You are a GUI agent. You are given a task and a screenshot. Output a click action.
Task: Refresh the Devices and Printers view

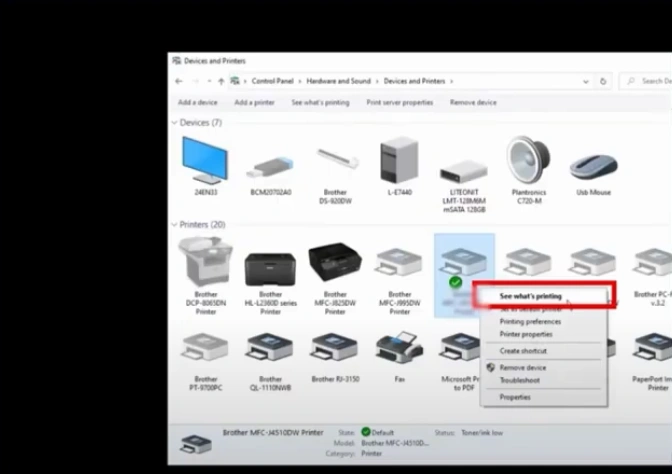[603, 81]
